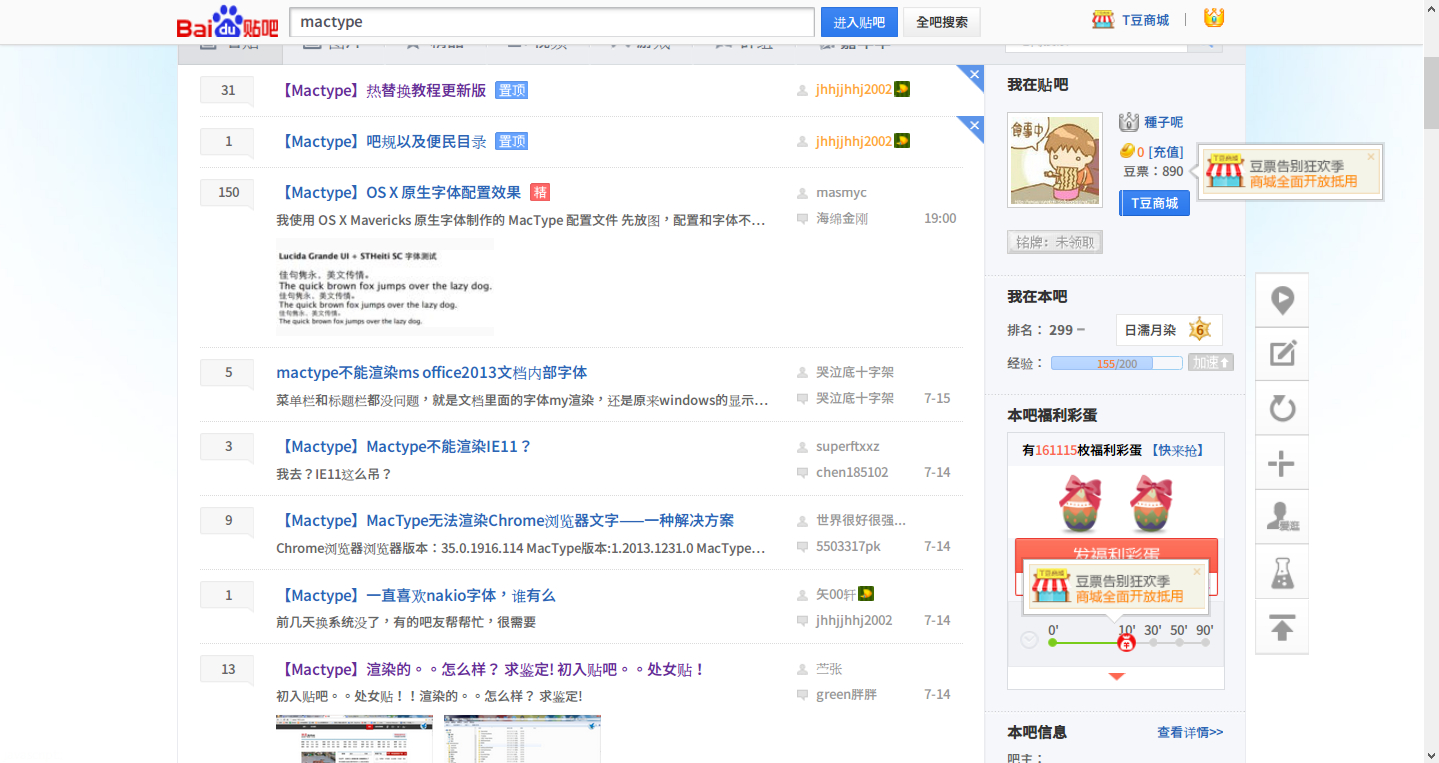
Task: Open the 查看详情>> link
Action: [1190, 732]
